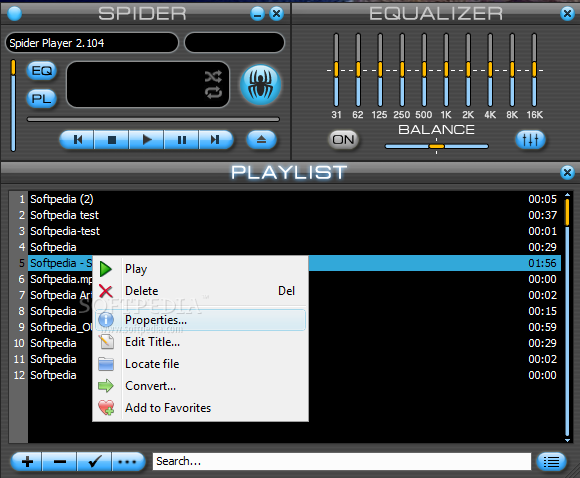
Task: Click duration 01:56 of selected track
Action: pyautogui.click(x=542, y=263)
